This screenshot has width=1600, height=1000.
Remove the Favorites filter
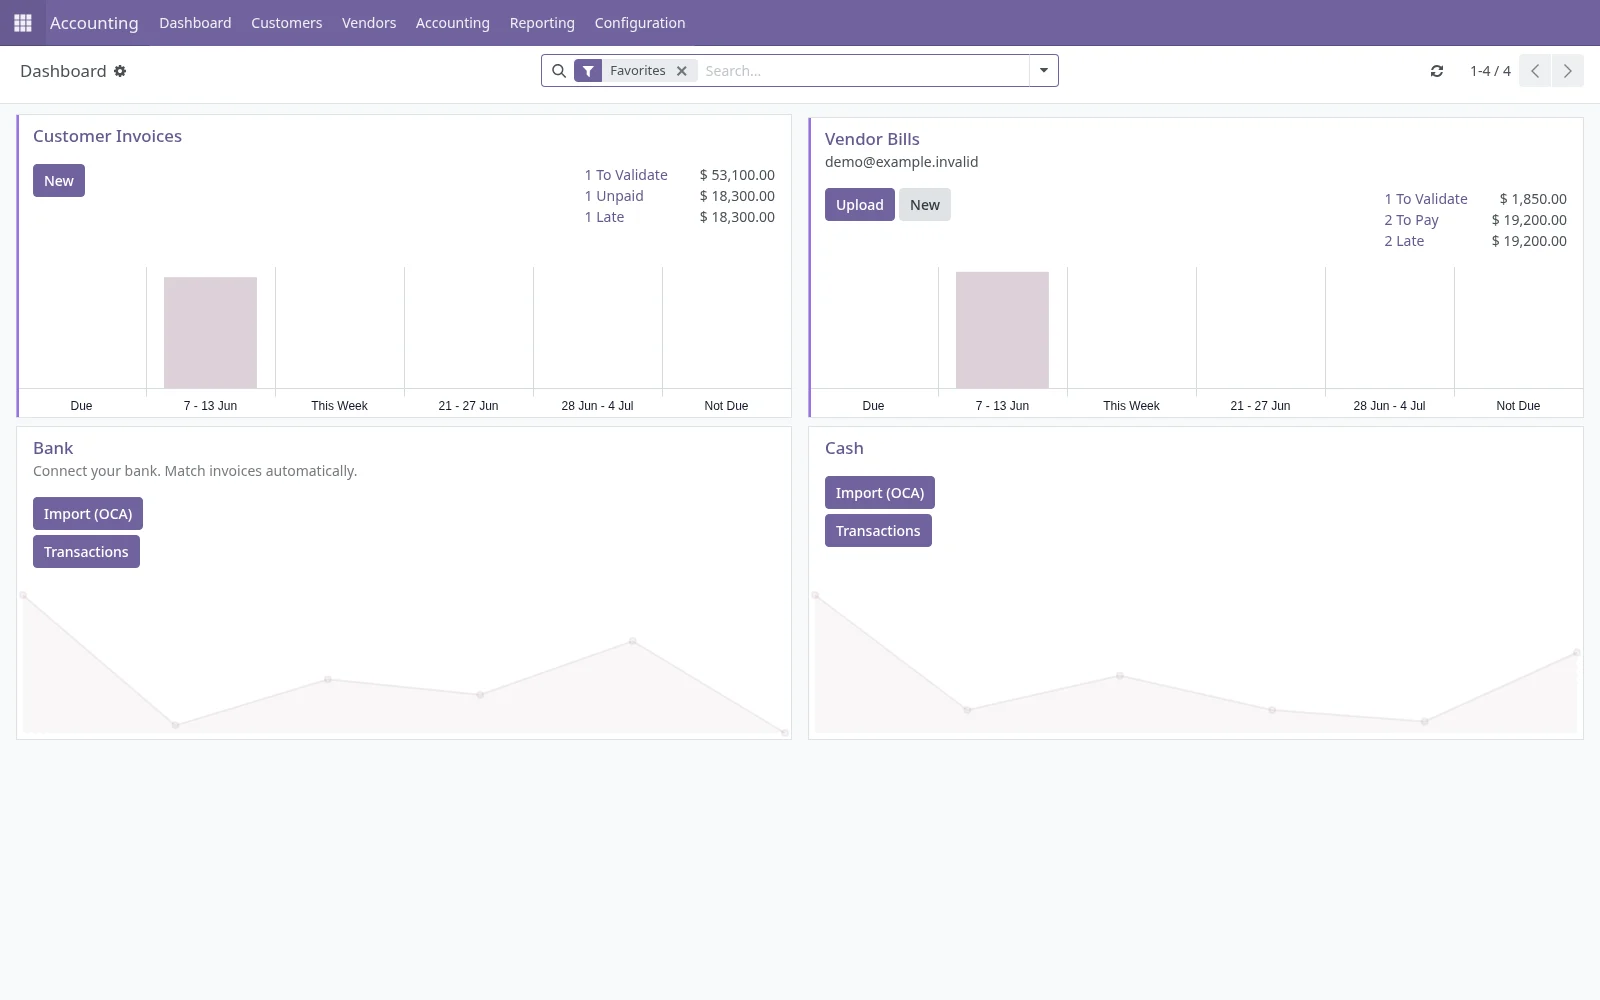[x=682, y=71]
